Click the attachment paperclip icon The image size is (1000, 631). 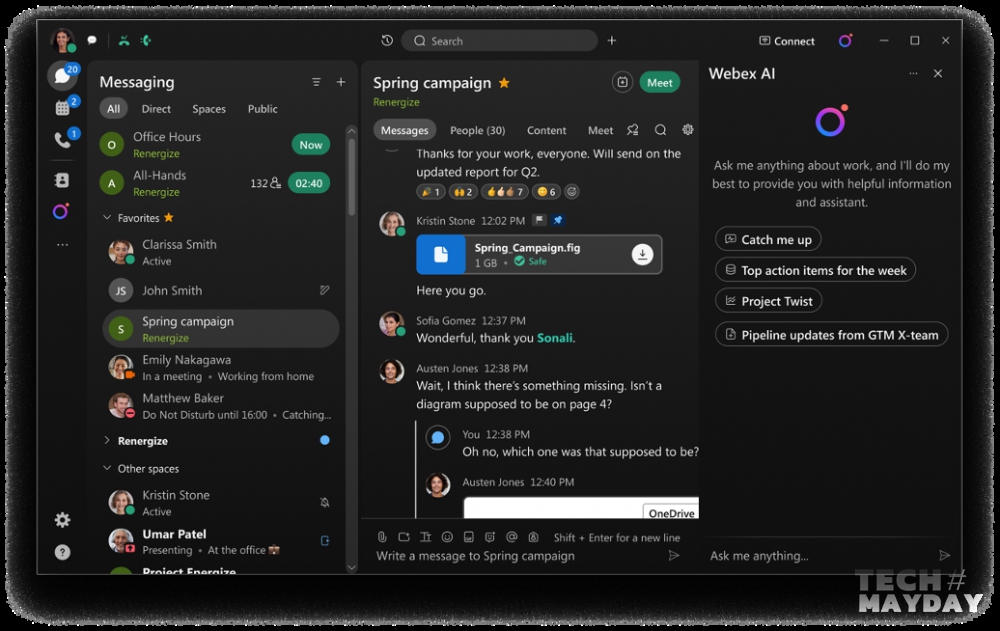(381, 537)
